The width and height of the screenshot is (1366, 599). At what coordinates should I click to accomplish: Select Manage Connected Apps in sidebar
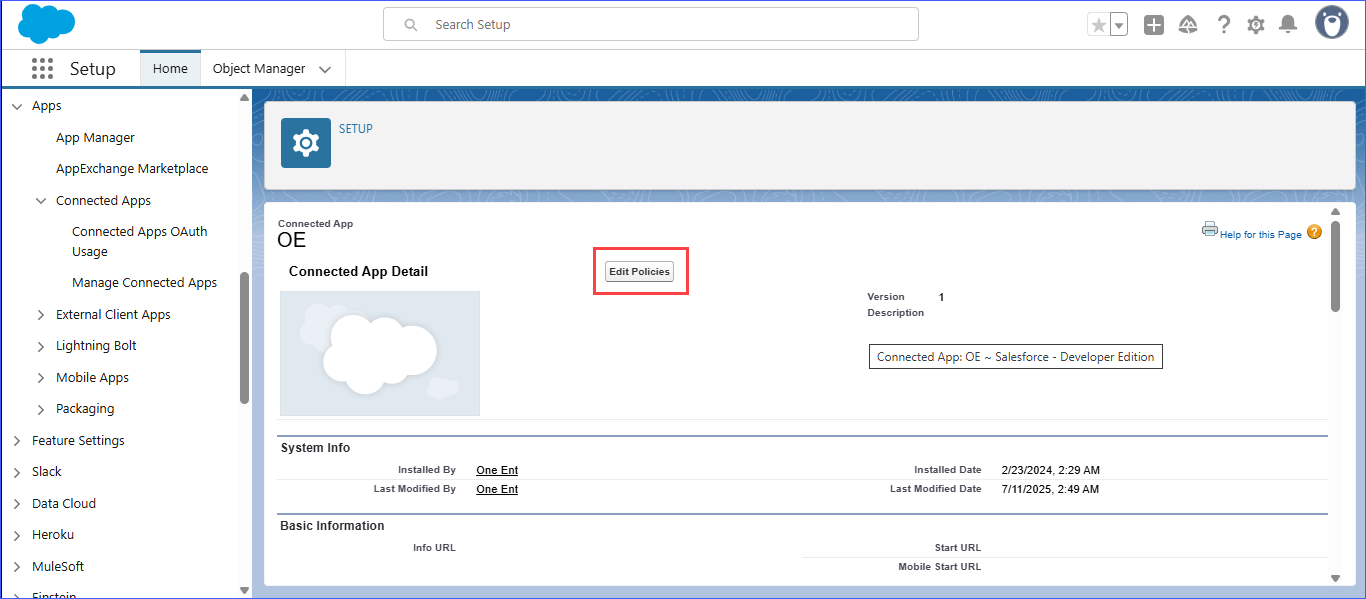click(x=144, y=283)
